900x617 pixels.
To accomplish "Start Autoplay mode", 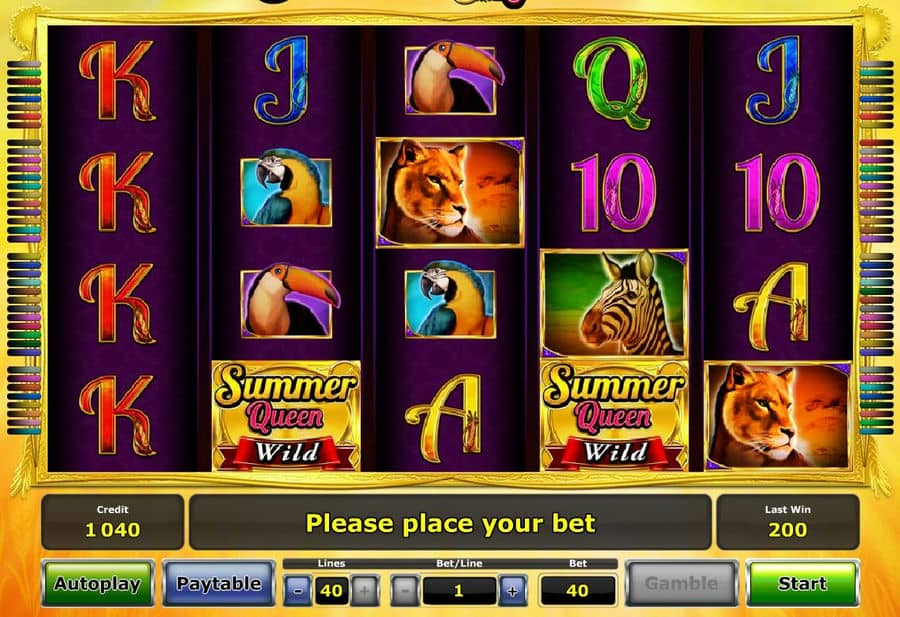I will pos(98,583).
